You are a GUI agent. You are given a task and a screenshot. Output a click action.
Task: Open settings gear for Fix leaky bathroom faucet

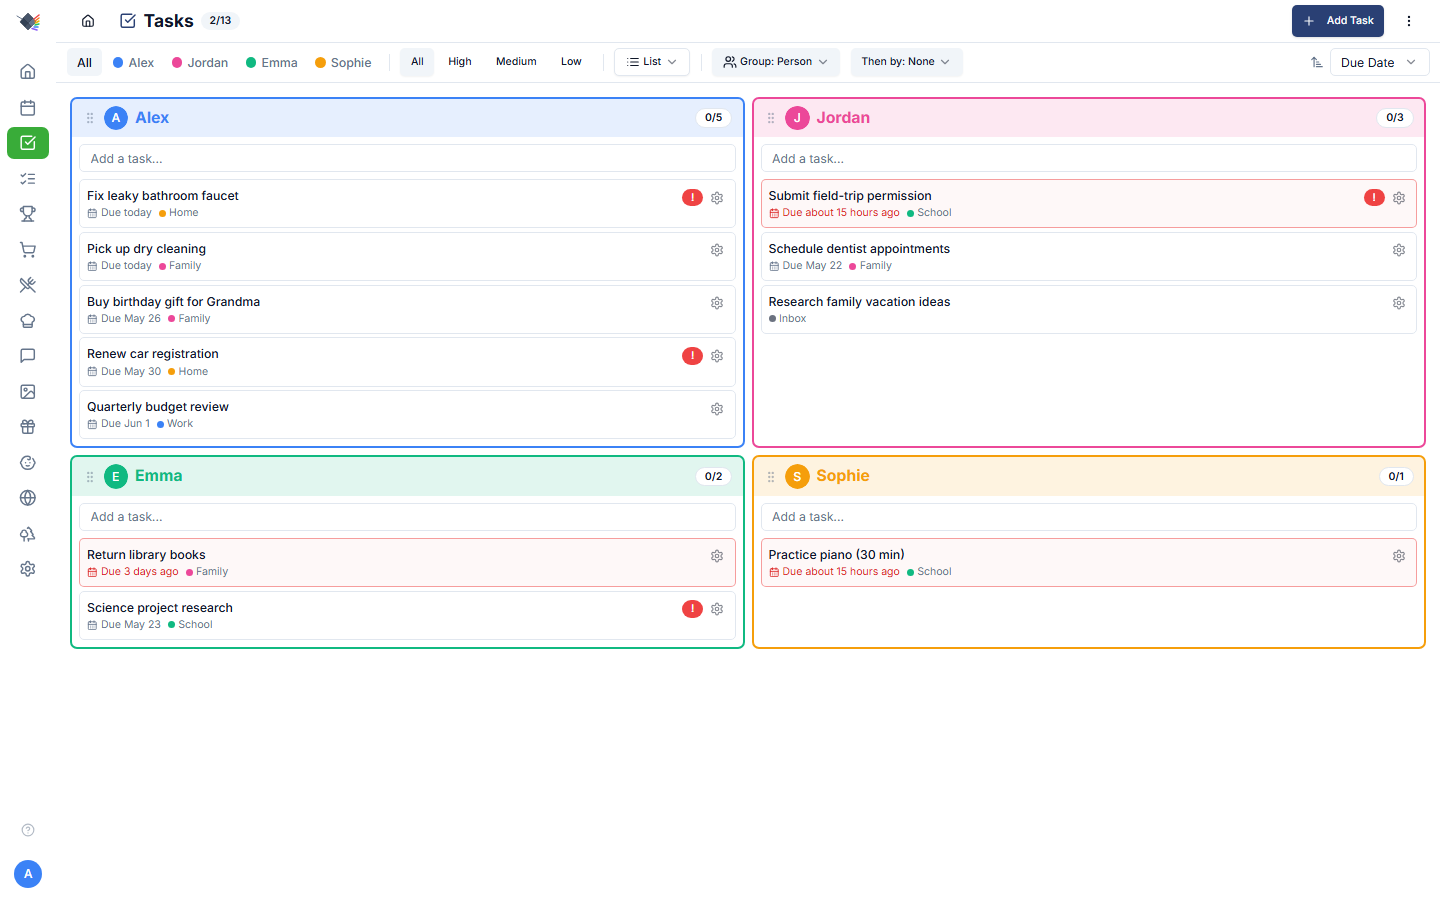717,198
